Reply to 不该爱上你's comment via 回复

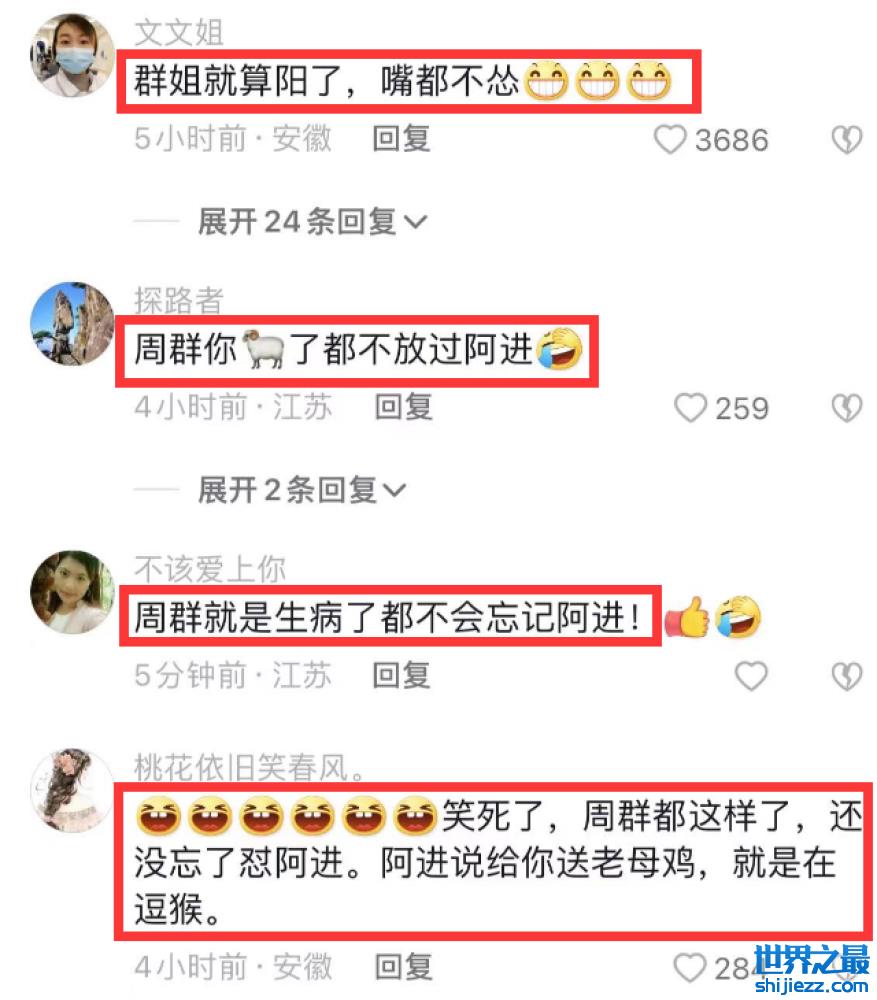tap(401, 676)
